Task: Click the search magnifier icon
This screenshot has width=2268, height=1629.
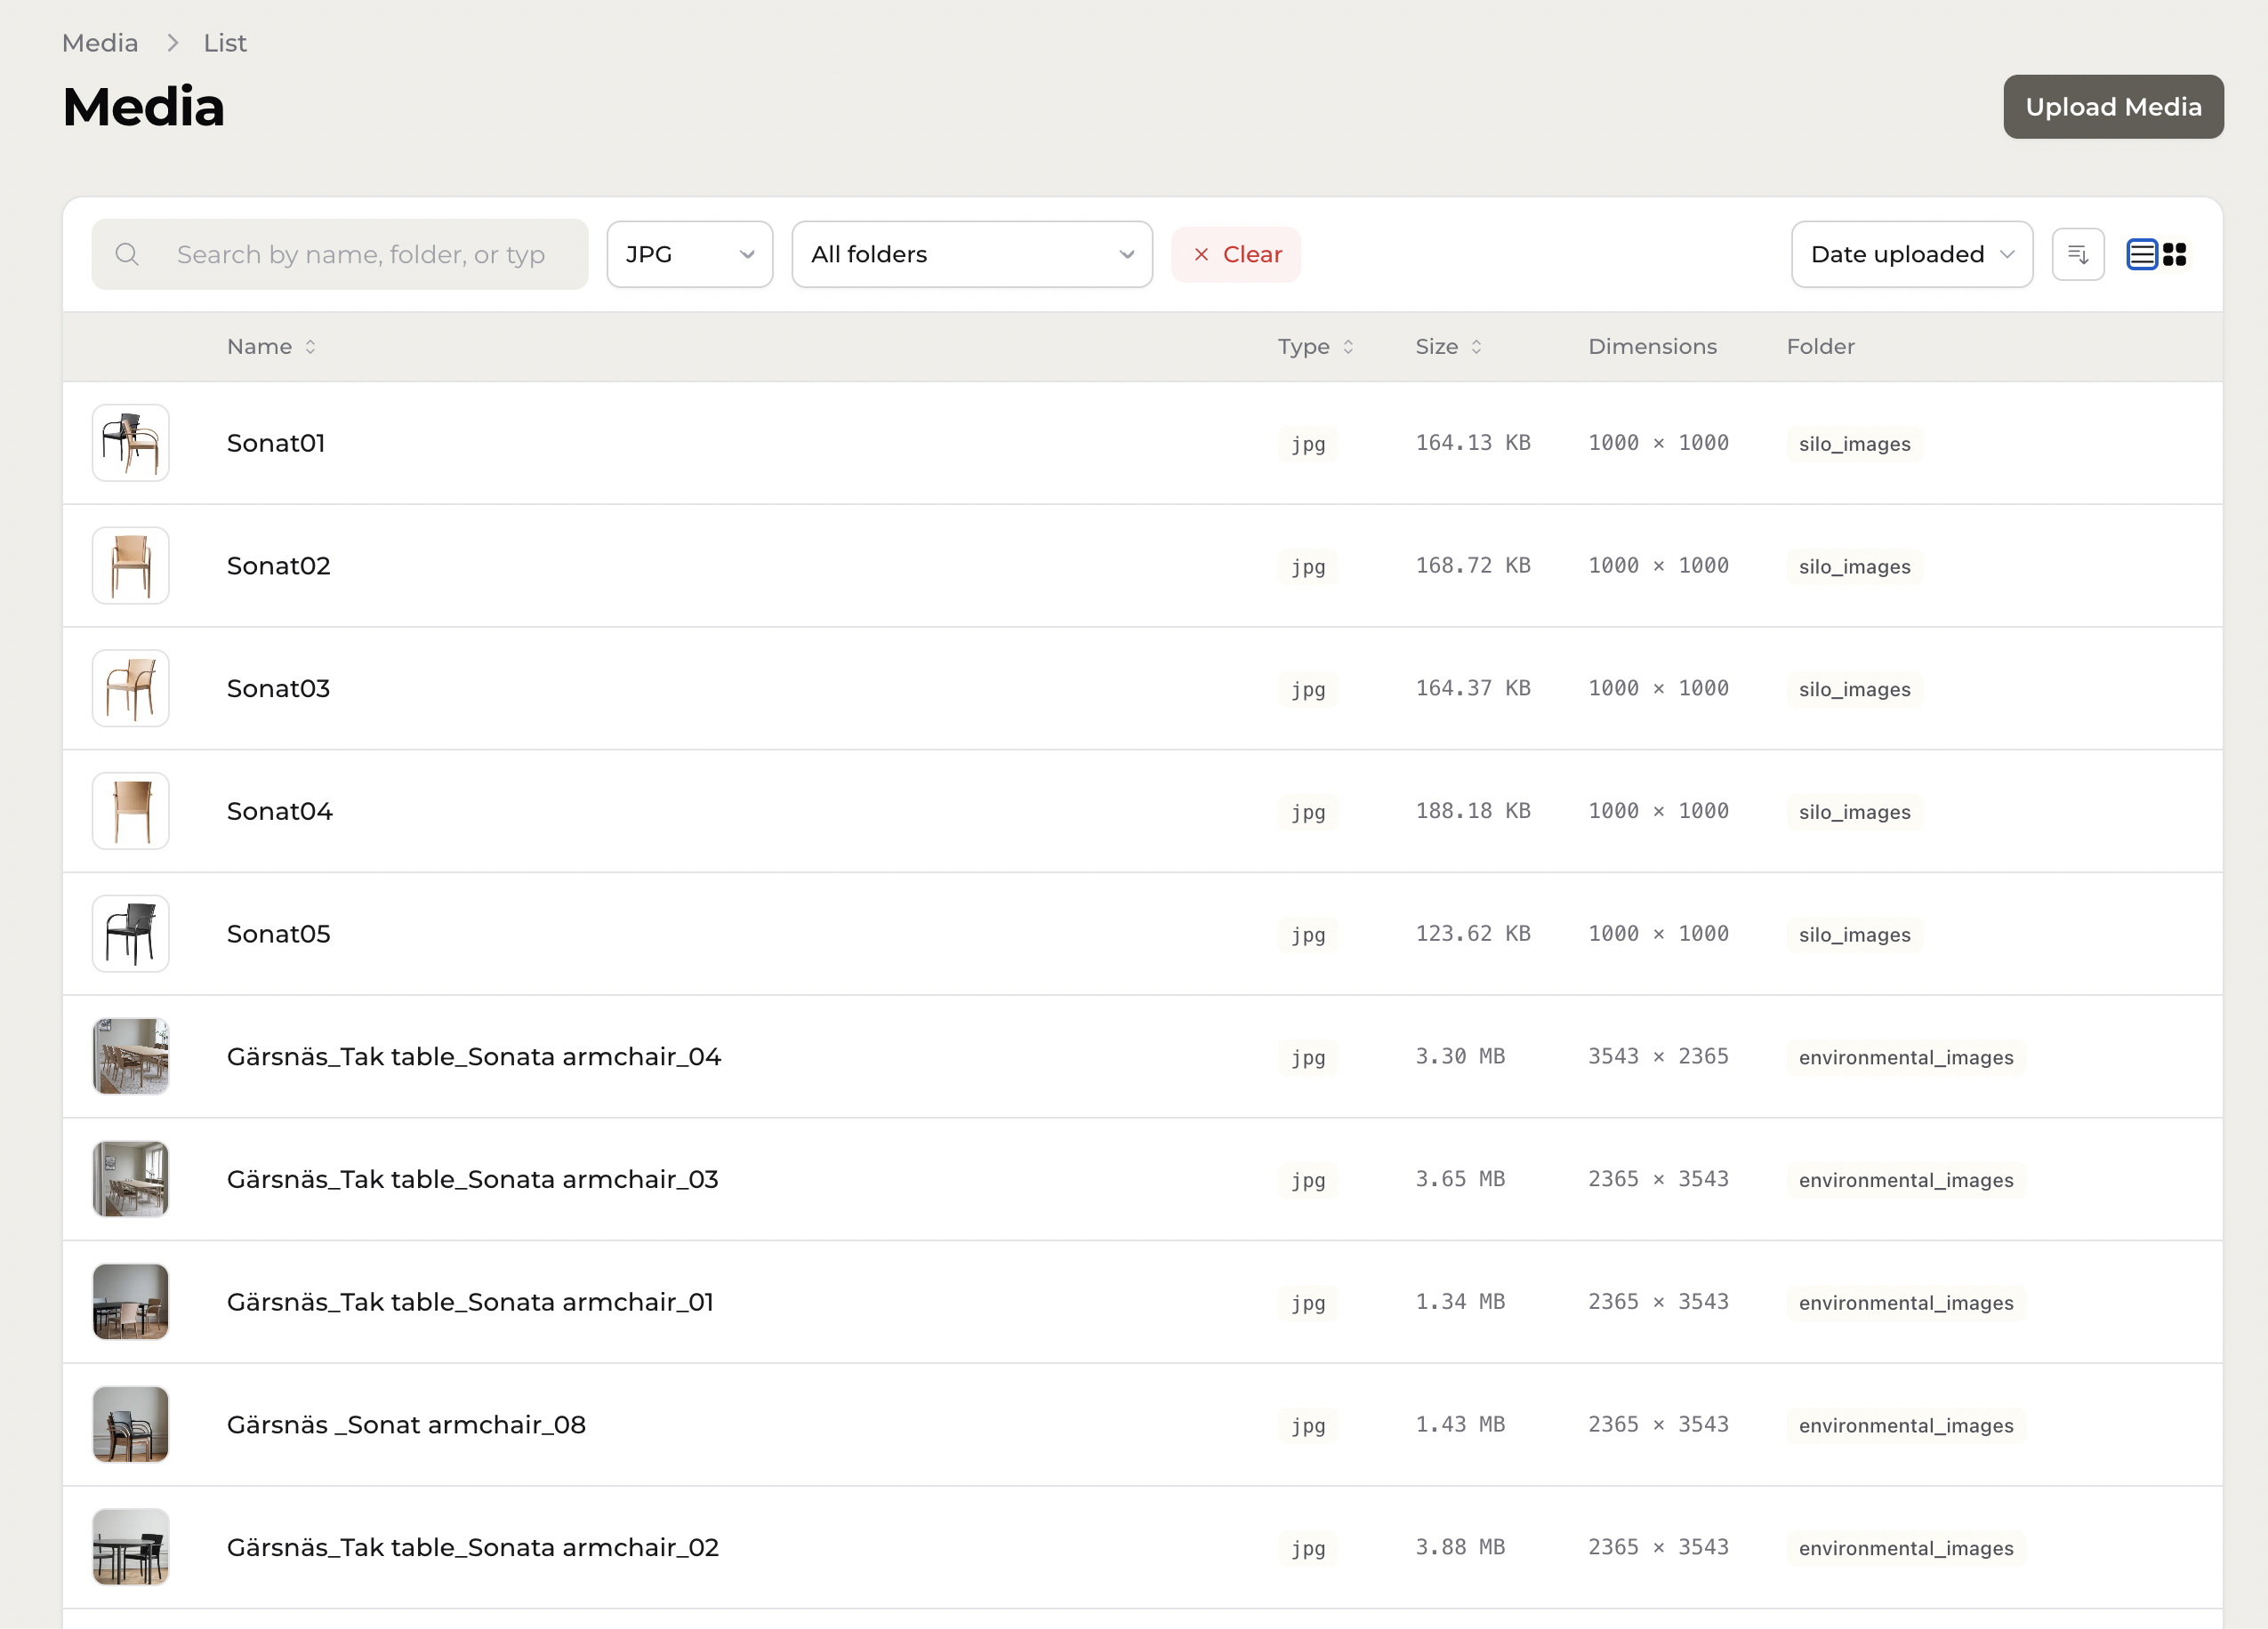Action: coord(127,254)
